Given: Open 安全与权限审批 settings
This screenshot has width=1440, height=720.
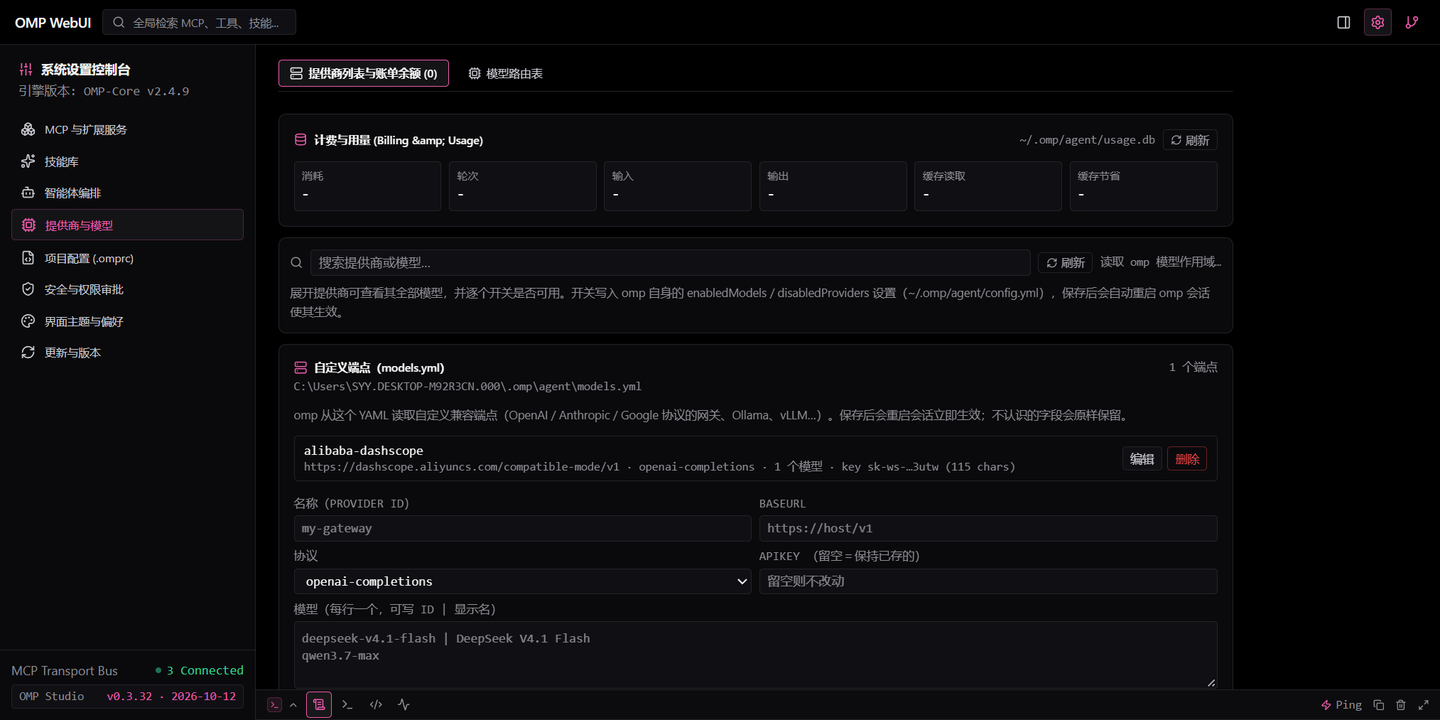Looking at the screenshot, I should (x=127, y=290).
